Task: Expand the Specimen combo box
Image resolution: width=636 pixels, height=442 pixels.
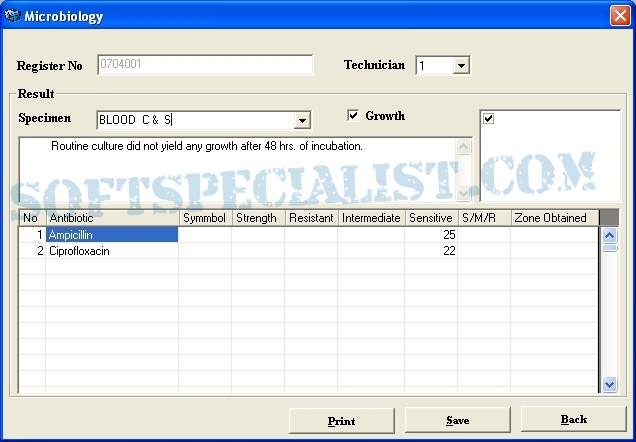Action: click(x=302, y=121)
